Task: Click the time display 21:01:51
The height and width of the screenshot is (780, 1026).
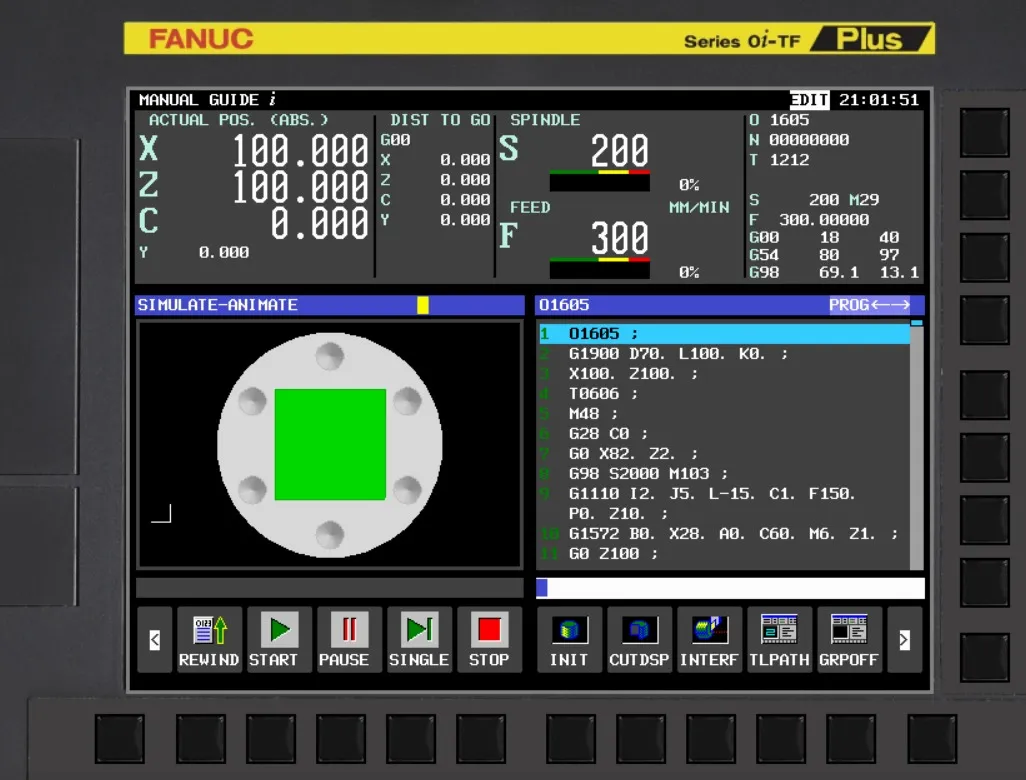Action: coord(879,99)
